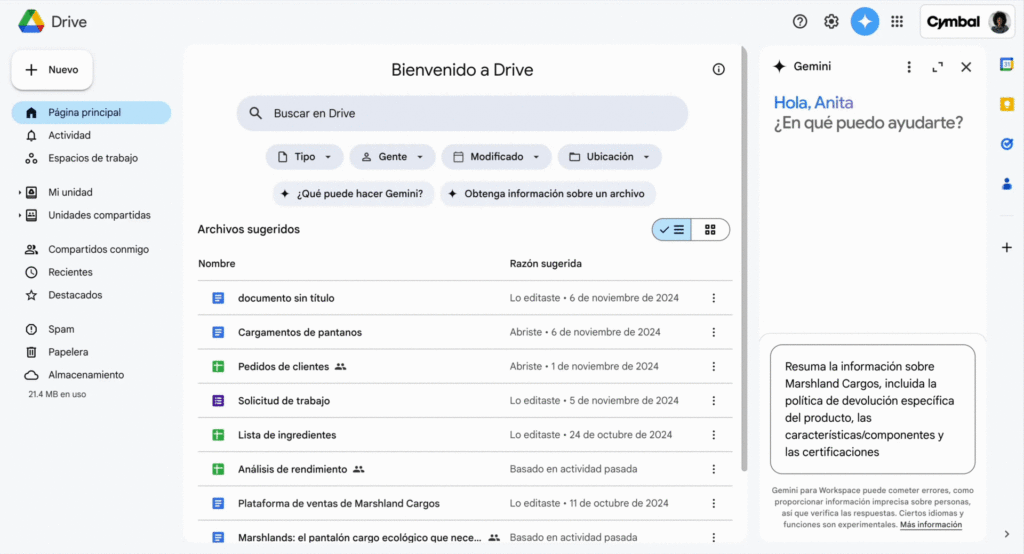Image resolution: width=1024 pixels, height=554 pixels.
Task: Open more actions for Análisis de rendimiento
Action: point(713,469)
